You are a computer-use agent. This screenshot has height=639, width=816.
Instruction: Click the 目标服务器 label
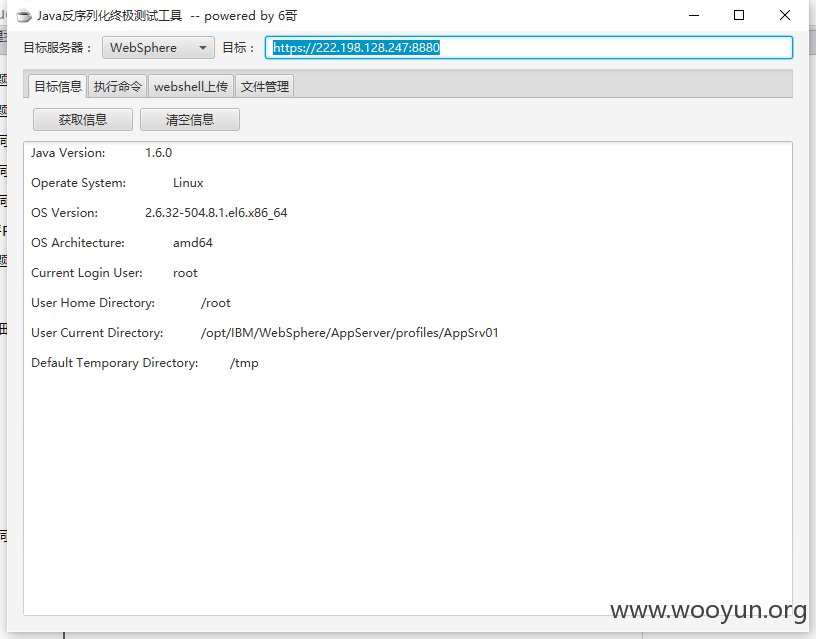click(x=57, y=48)
